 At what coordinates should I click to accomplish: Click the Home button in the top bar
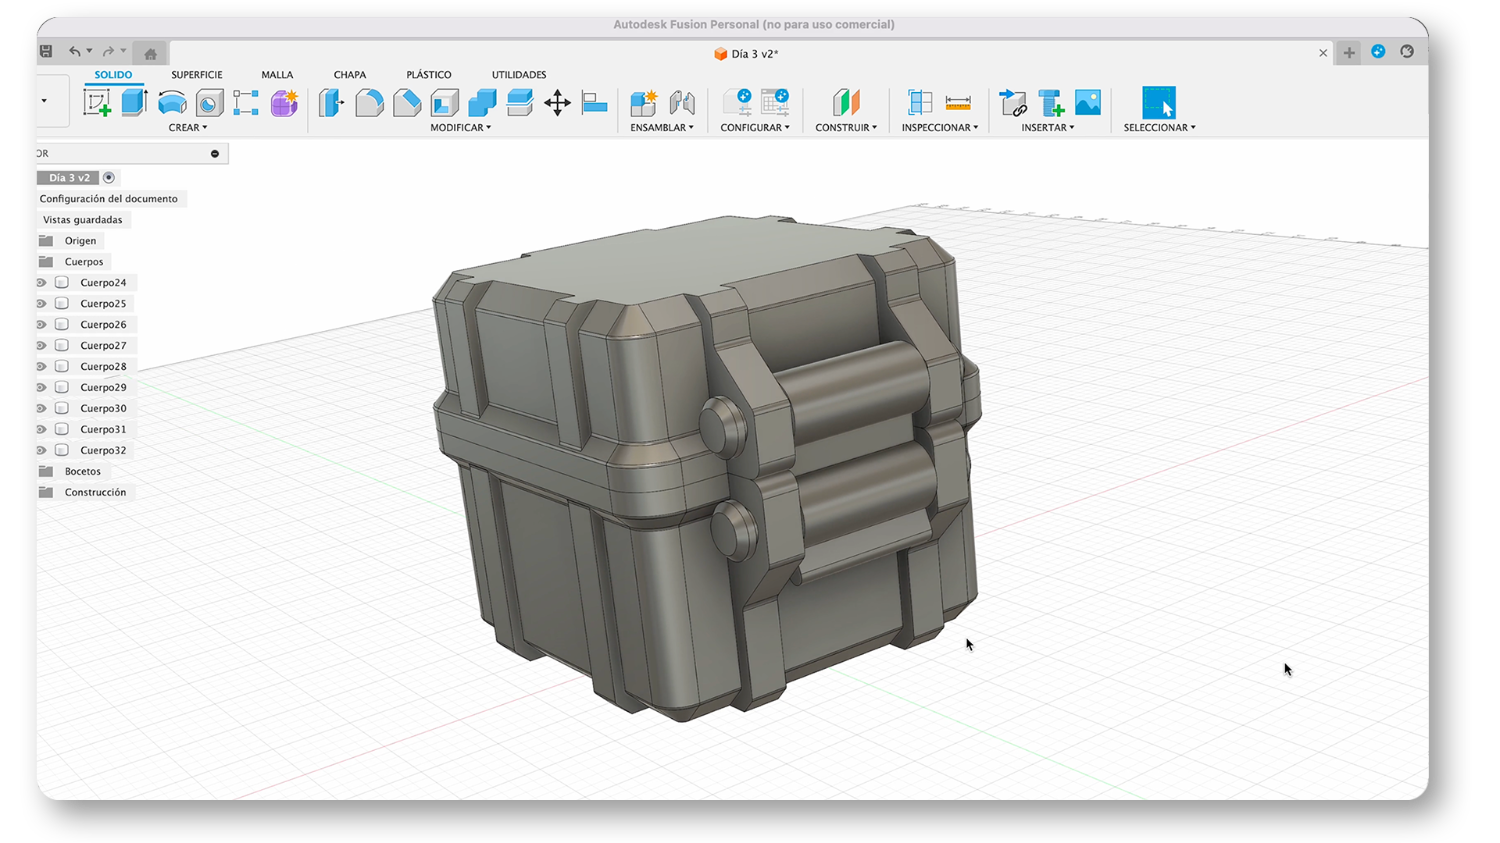pos(150,54)
